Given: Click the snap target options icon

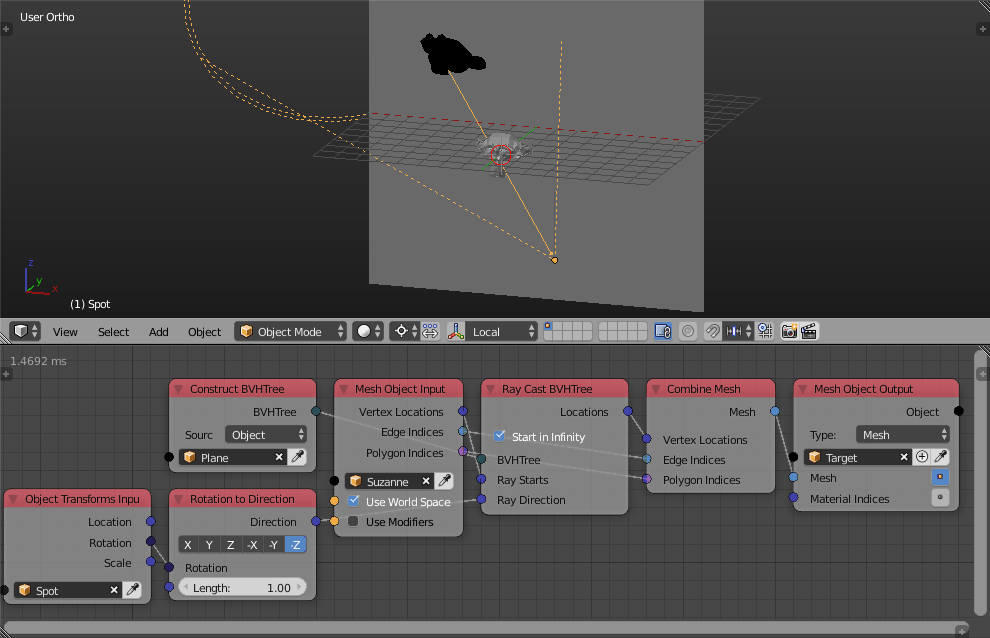Looking at the screenshot, I should [x=765, y=331].
